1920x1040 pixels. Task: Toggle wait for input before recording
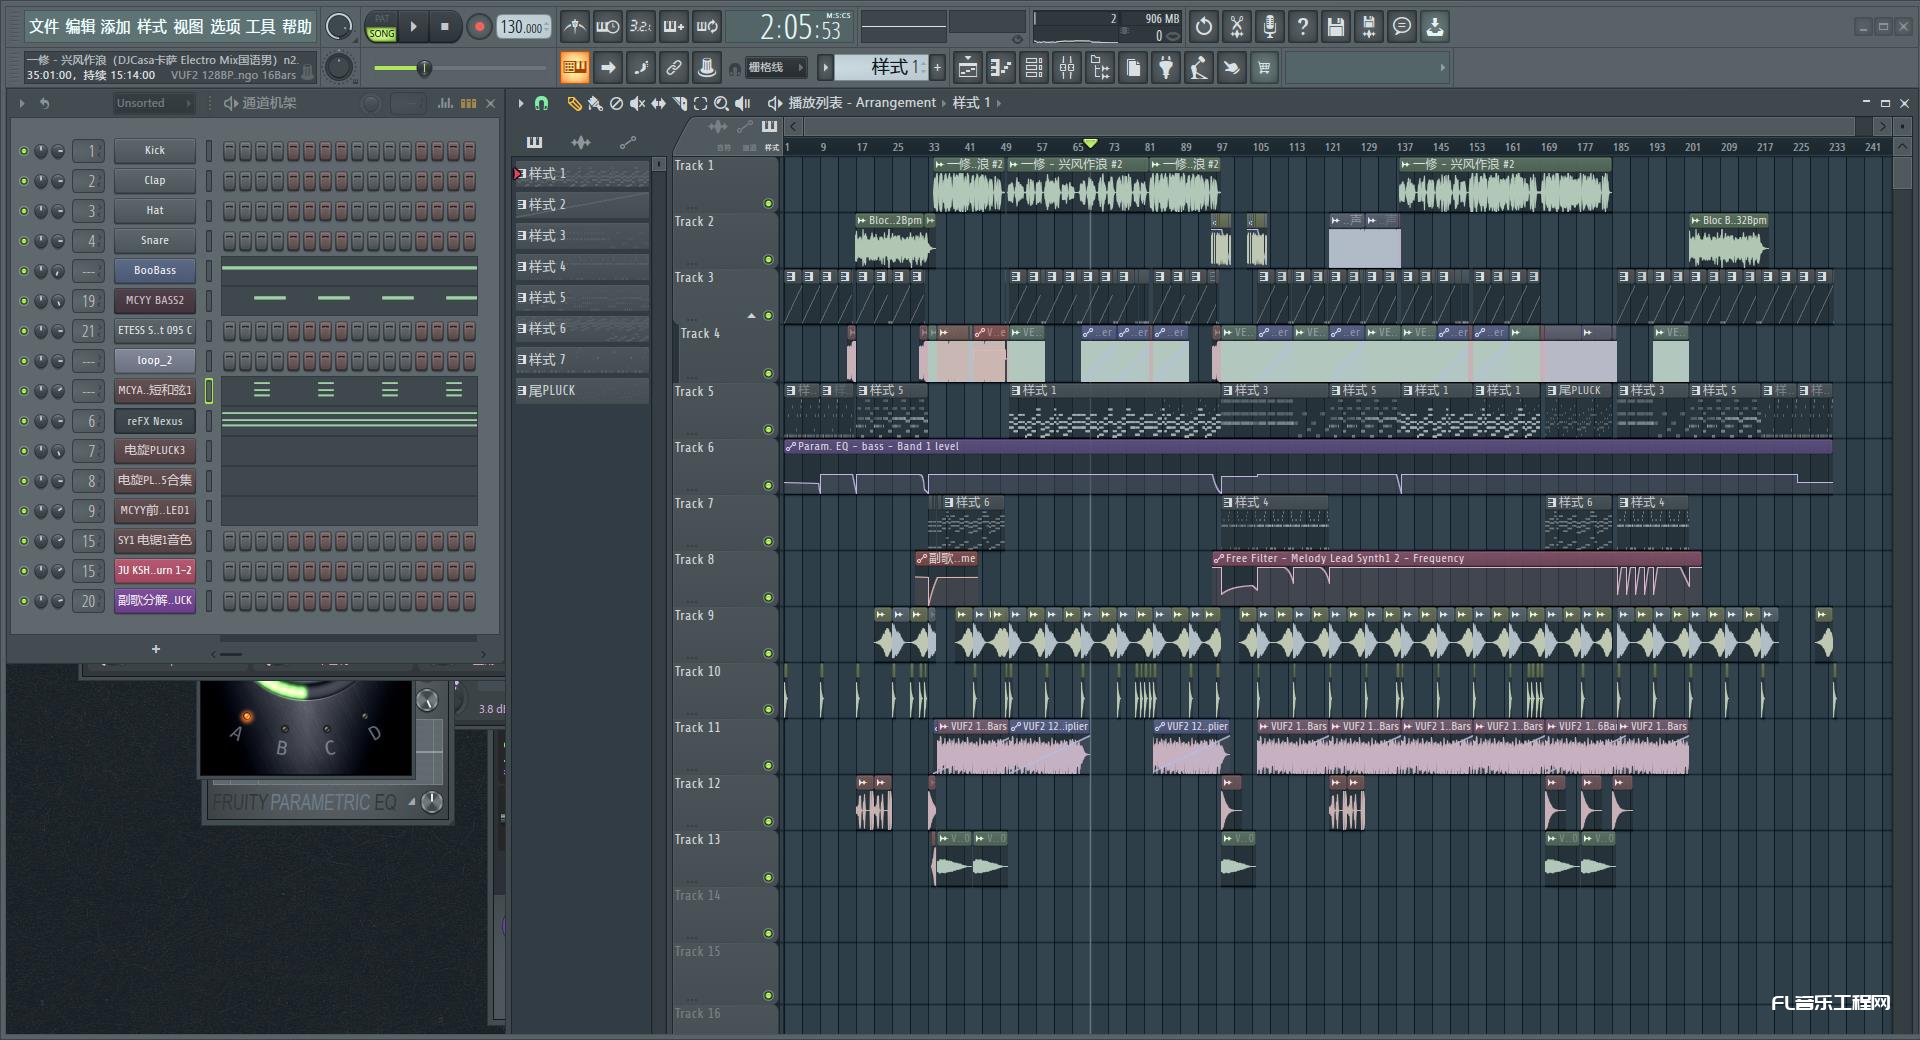point(607,27)
